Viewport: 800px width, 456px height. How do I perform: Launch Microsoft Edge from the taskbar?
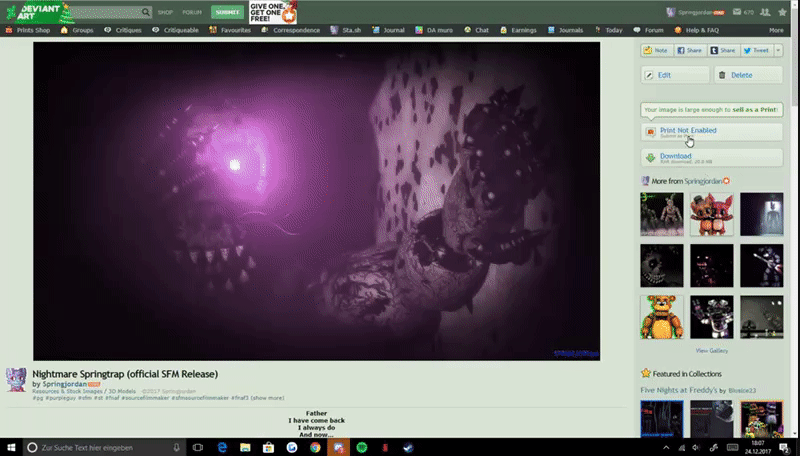222,447
